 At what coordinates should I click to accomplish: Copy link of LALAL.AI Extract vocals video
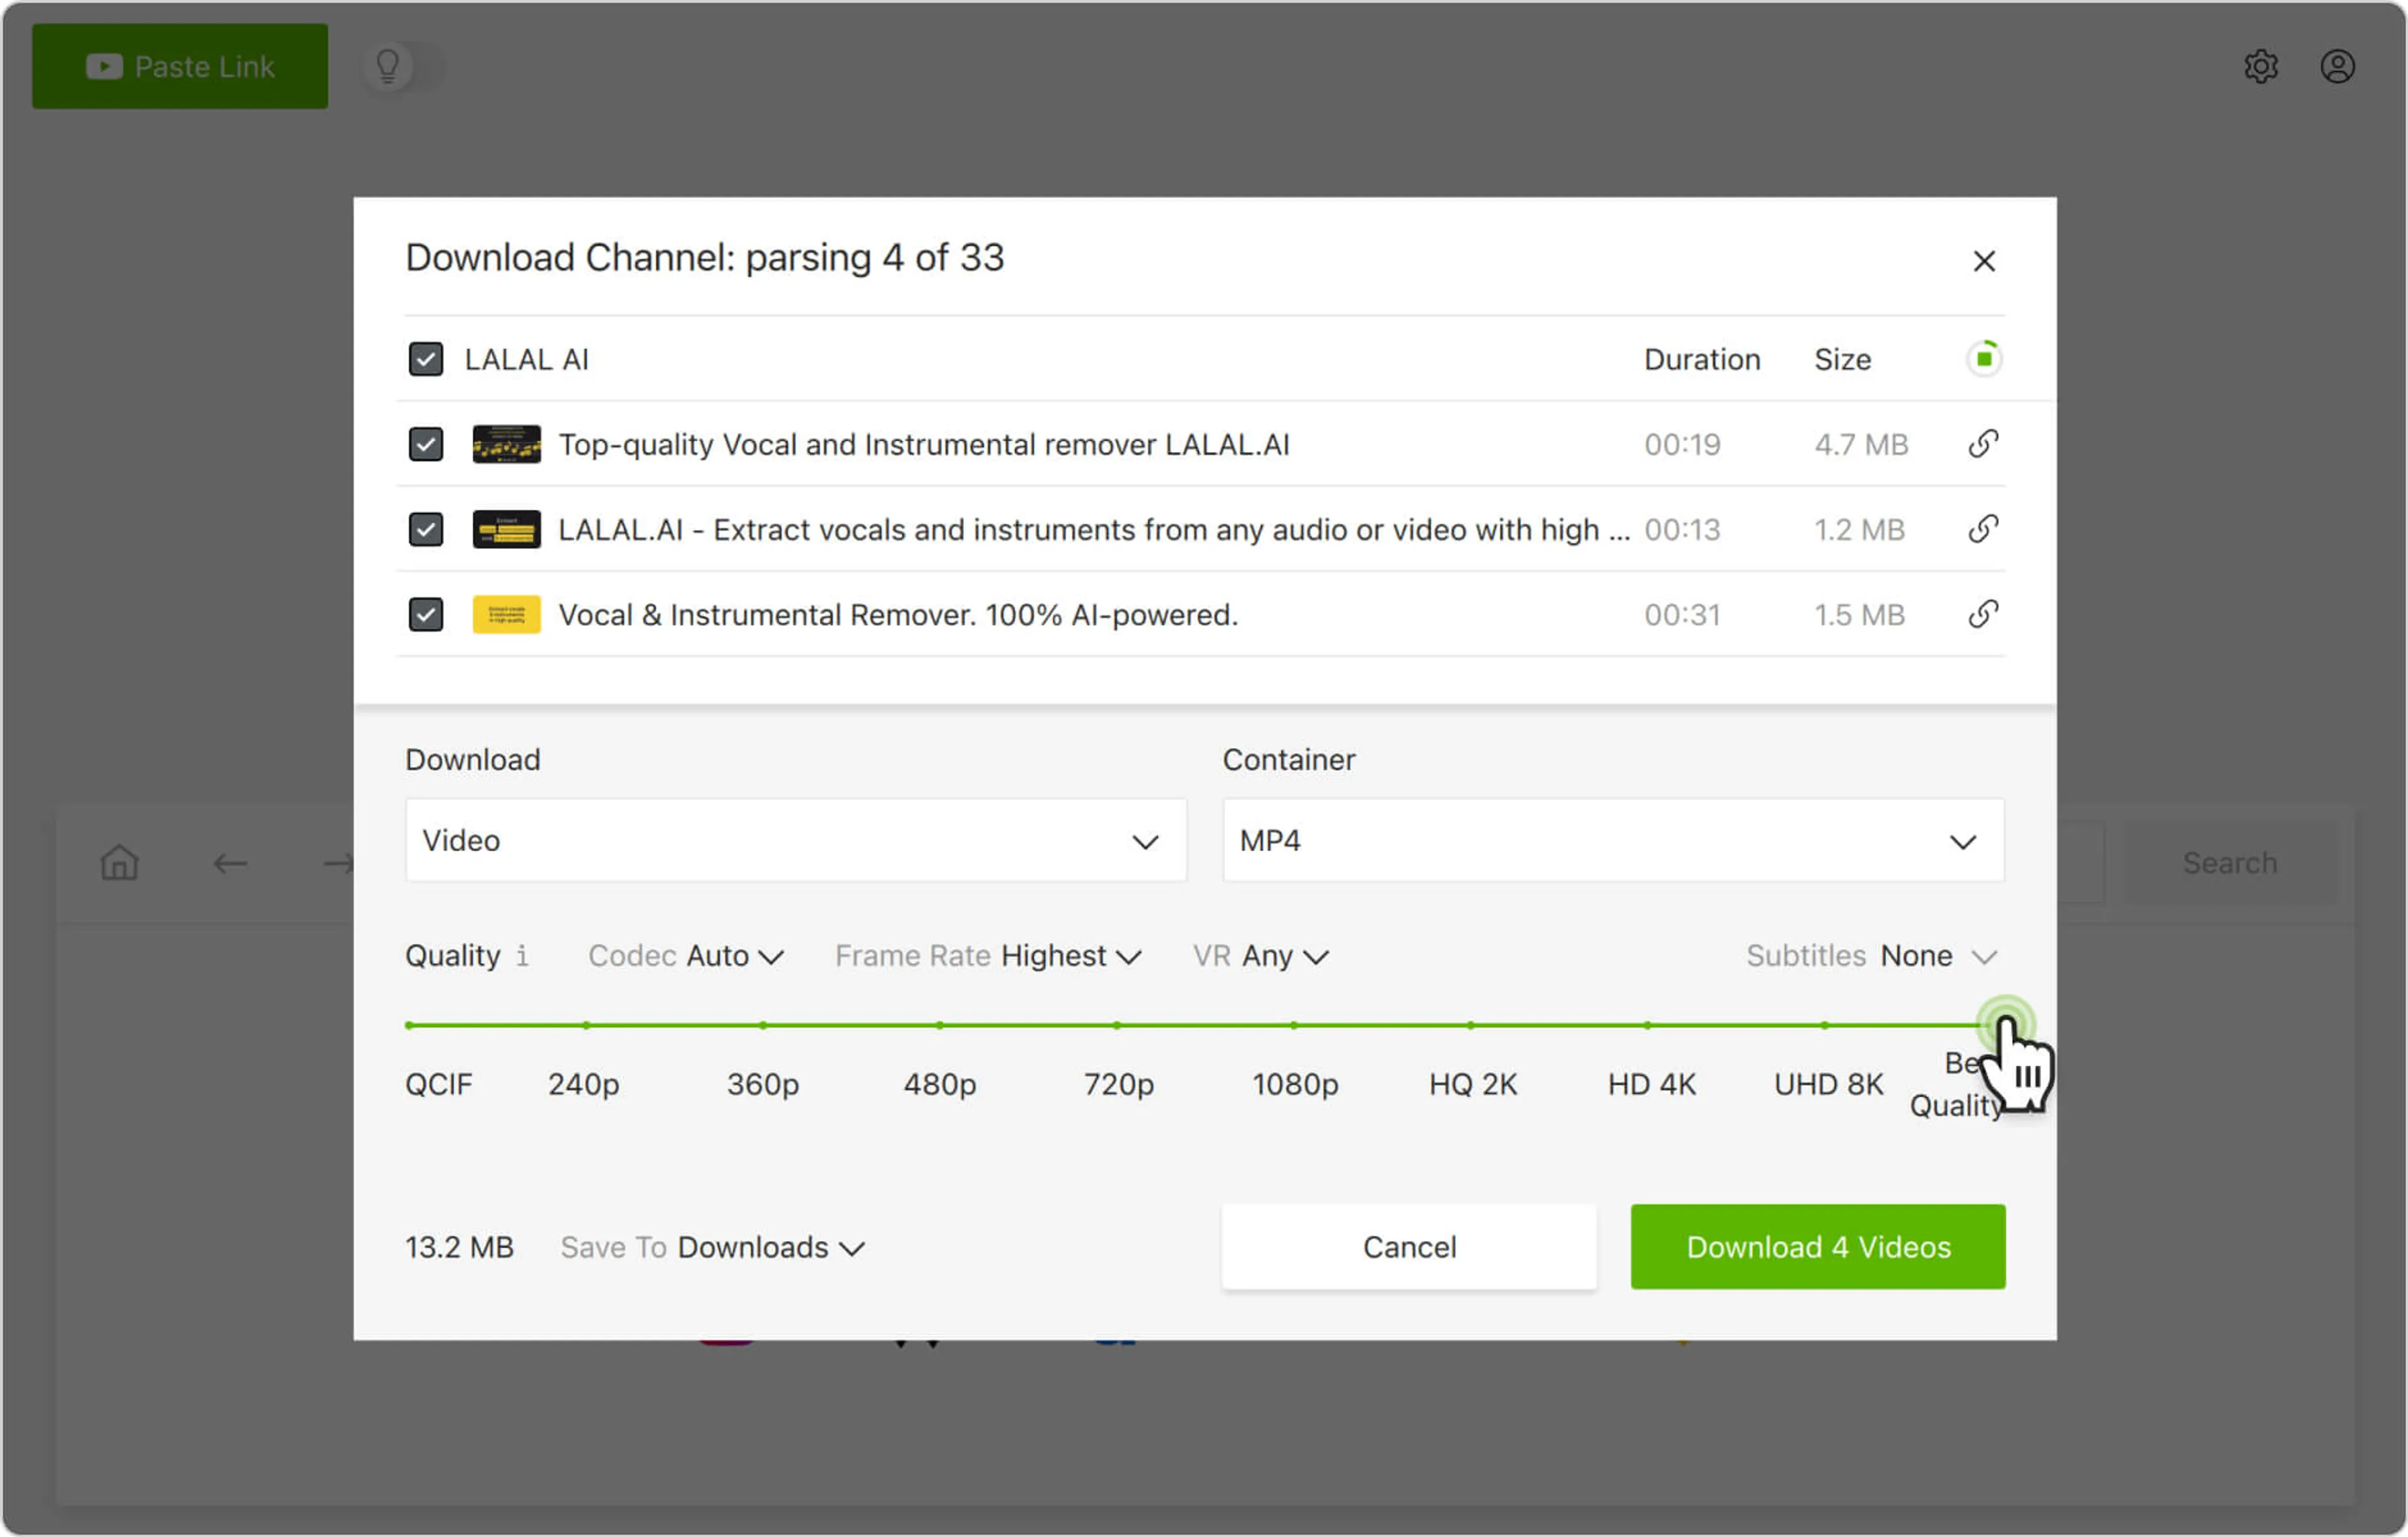(x=1983, y=529)
